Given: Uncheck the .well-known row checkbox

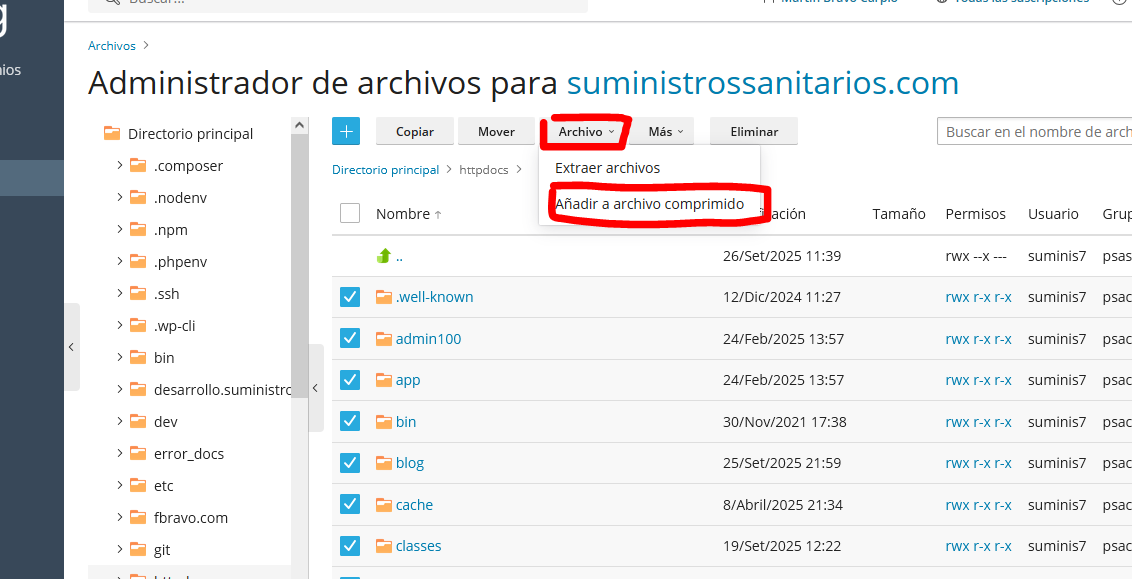Looking at the screenshot, I should point(349,296).
